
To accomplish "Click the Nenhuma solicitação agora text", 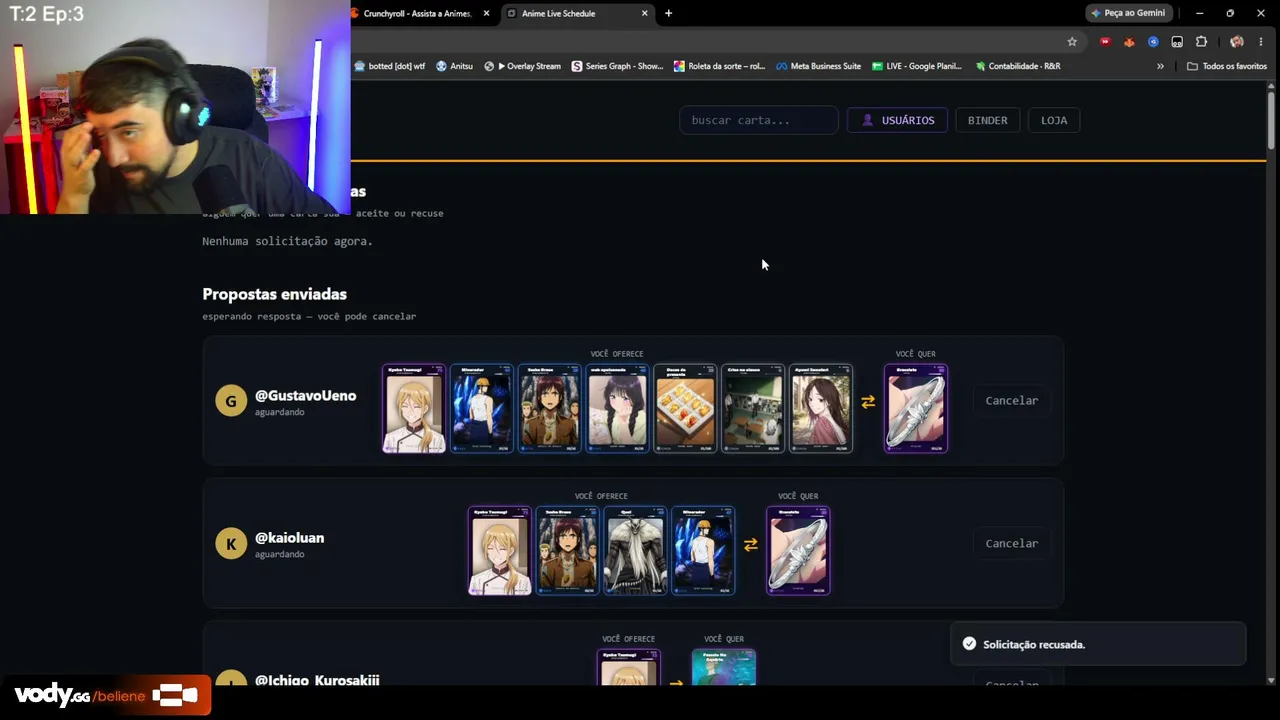I will coord(287,241).
